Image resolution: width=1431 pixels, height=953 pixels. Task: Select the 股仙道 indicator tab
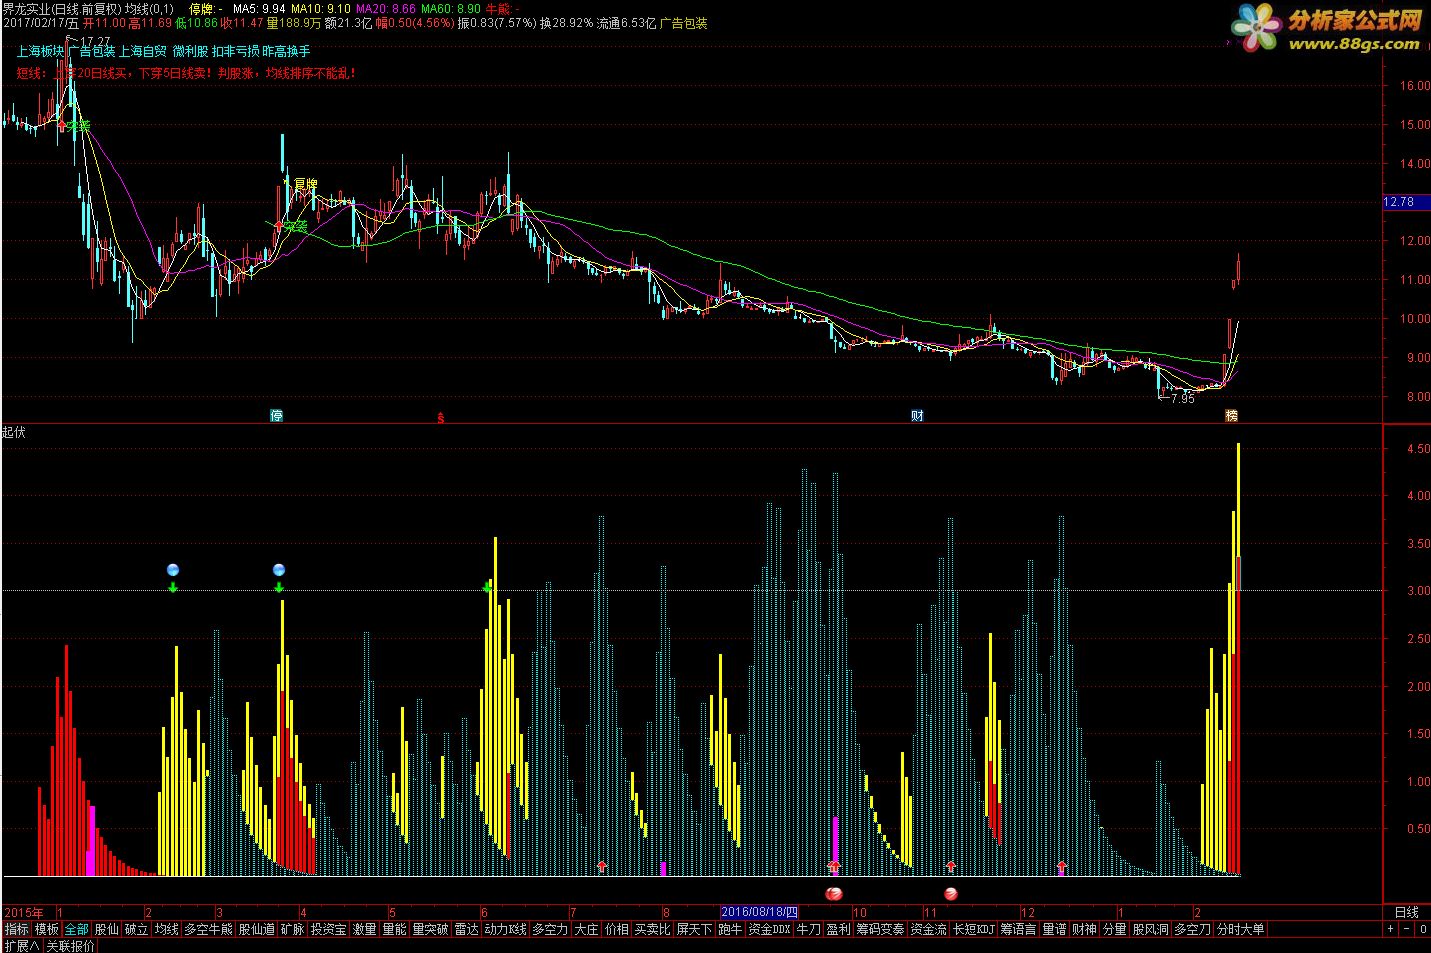click(256, 929)
